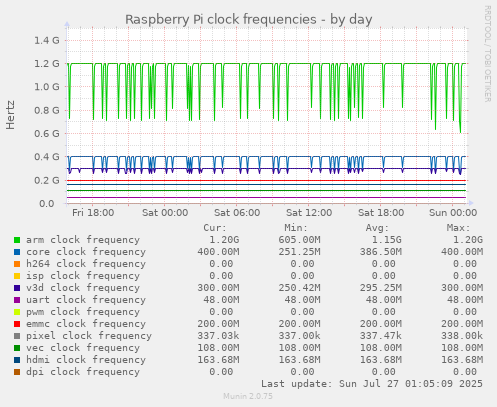This screenshot has width=497, height=407.
Task: Click the emmc clock current value 200.00M
Action: pos(218,324)
